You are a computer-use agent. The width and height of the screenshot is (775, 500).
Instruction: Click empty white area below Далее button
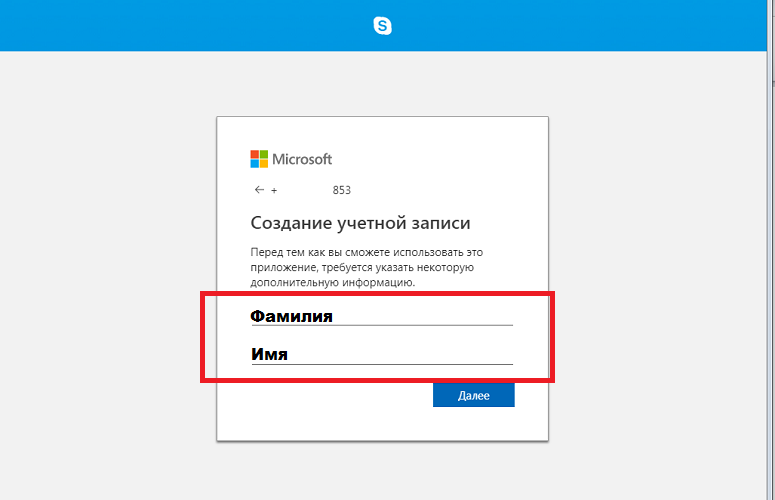pyautogui.click(x=382, y=424)
